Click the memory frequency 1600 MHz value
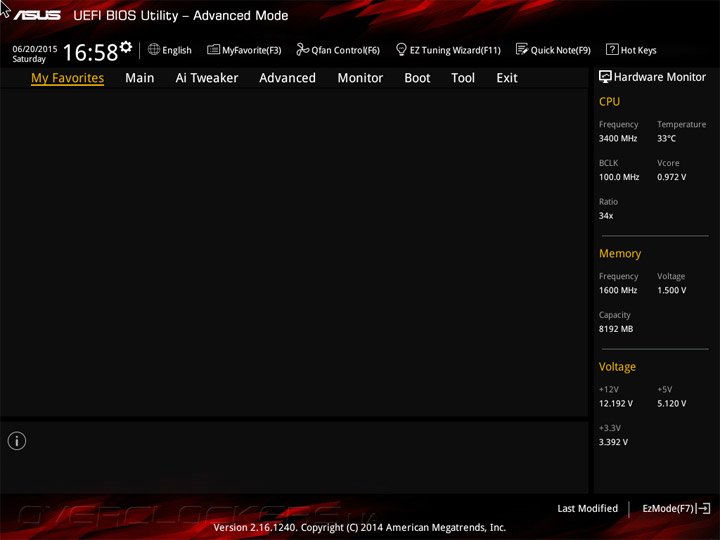This screenshot has height=540, width=720. (618, 290)
